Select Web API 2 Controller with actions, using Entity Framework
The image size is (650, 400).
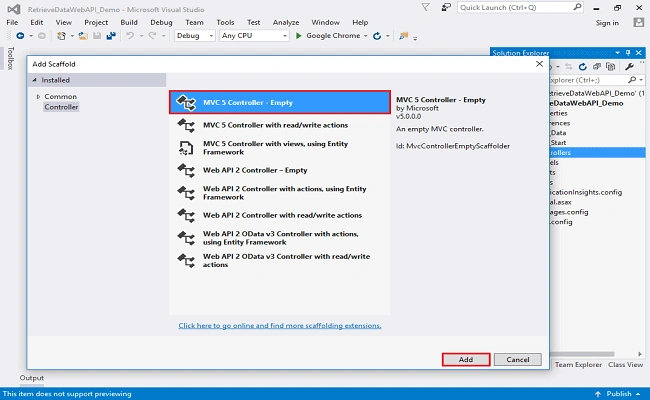(280, 193)
